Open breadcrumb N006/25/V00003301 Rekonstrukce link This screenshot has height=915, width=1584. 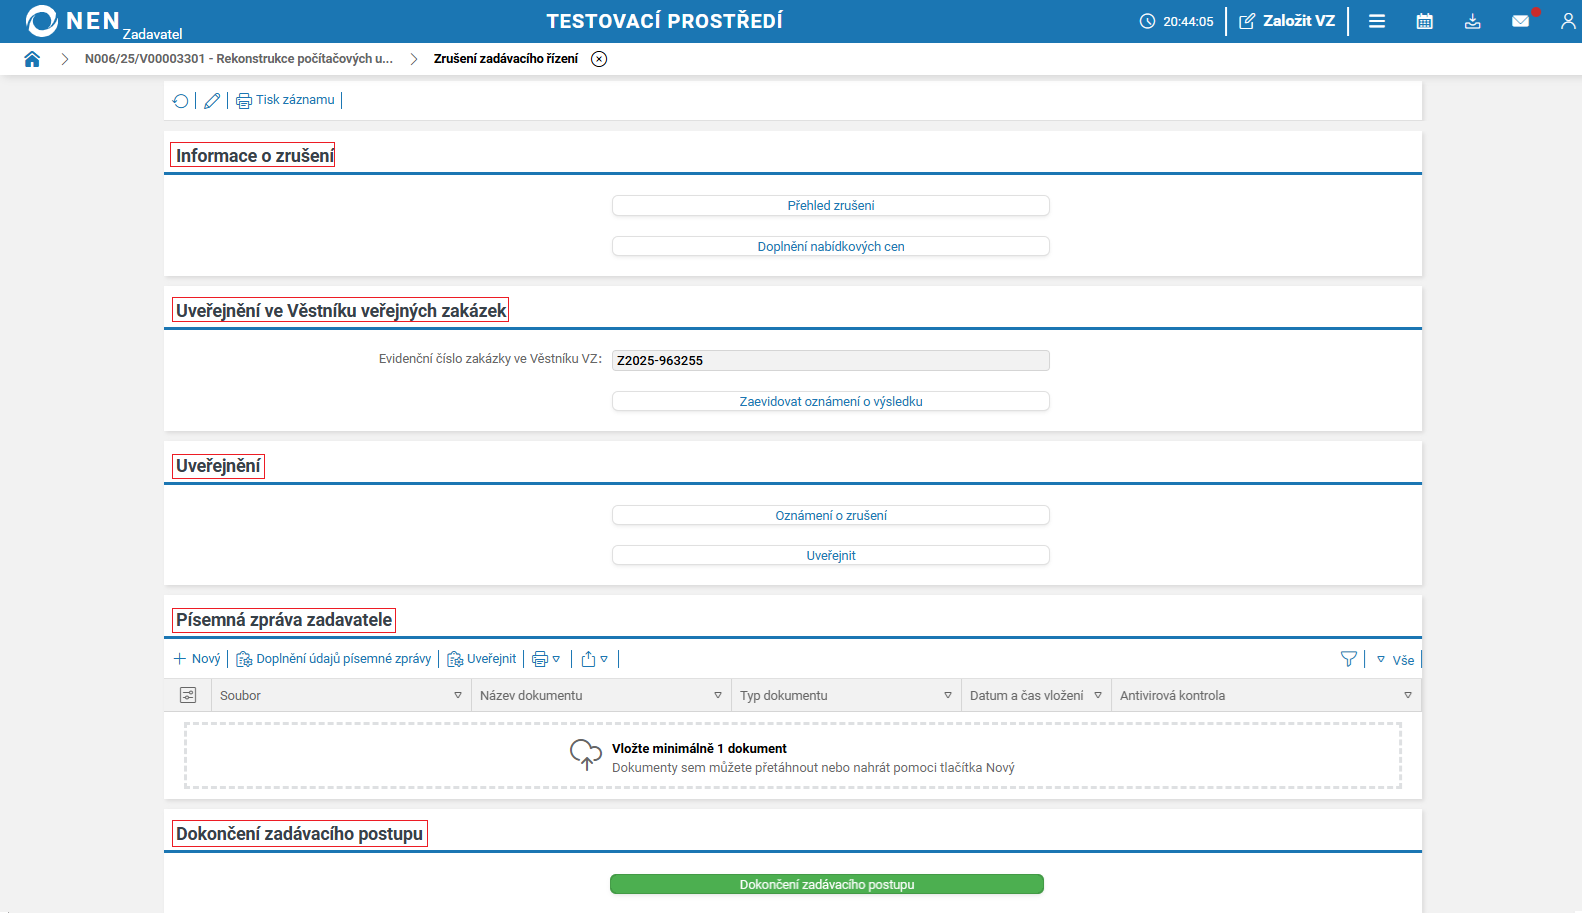pos(239,59)
